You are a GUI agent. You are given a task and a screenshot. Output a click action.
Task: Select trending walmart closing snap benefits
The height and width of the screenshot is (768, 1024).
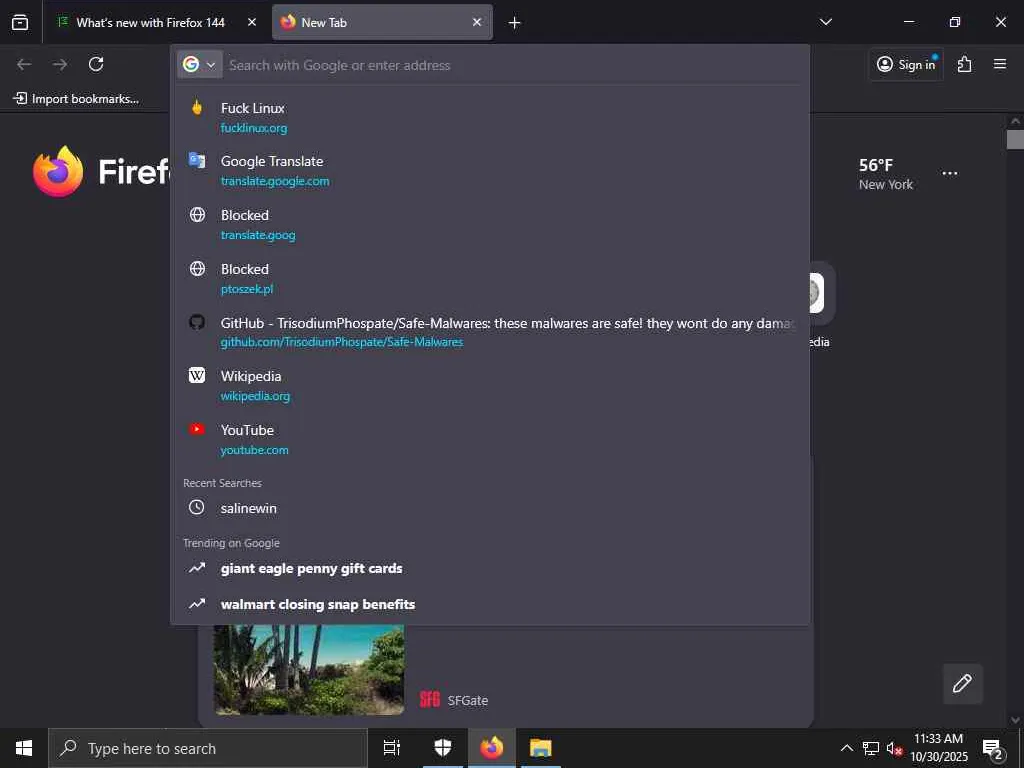tap(318, 605)
